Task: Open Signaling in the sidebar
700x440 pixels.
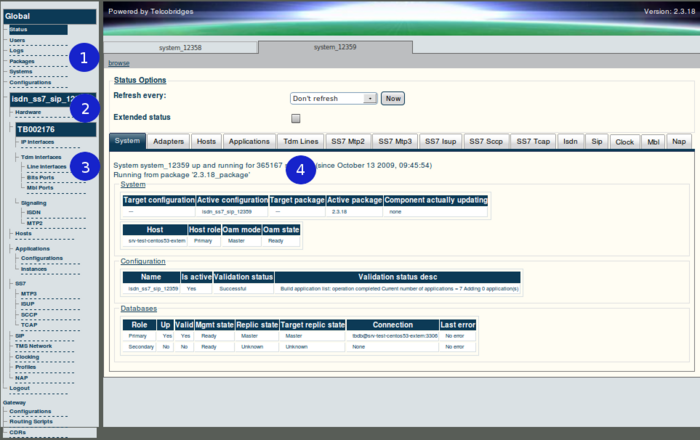Action: coord(33,203)
